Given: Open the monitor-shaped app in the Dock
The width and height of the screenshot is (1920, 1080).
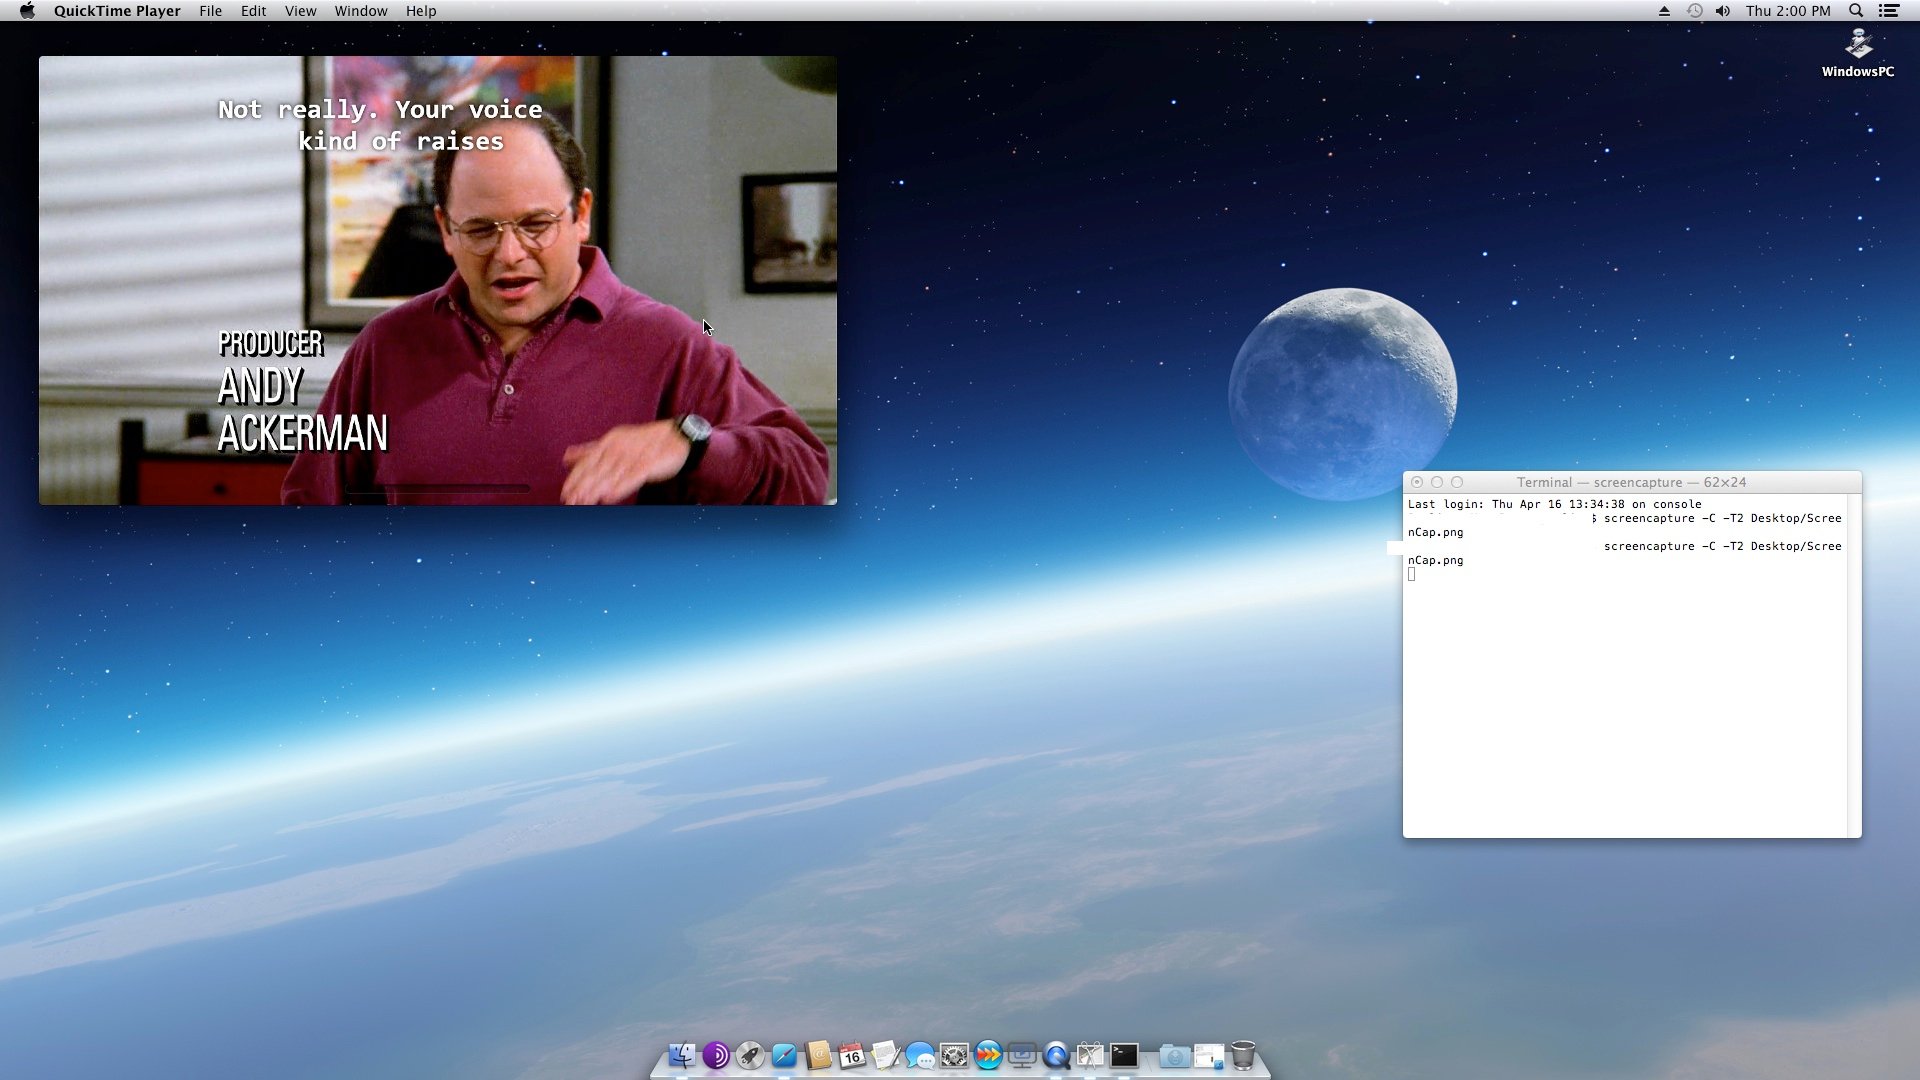Looking at the screenshot, I should click(1022, 1055).
